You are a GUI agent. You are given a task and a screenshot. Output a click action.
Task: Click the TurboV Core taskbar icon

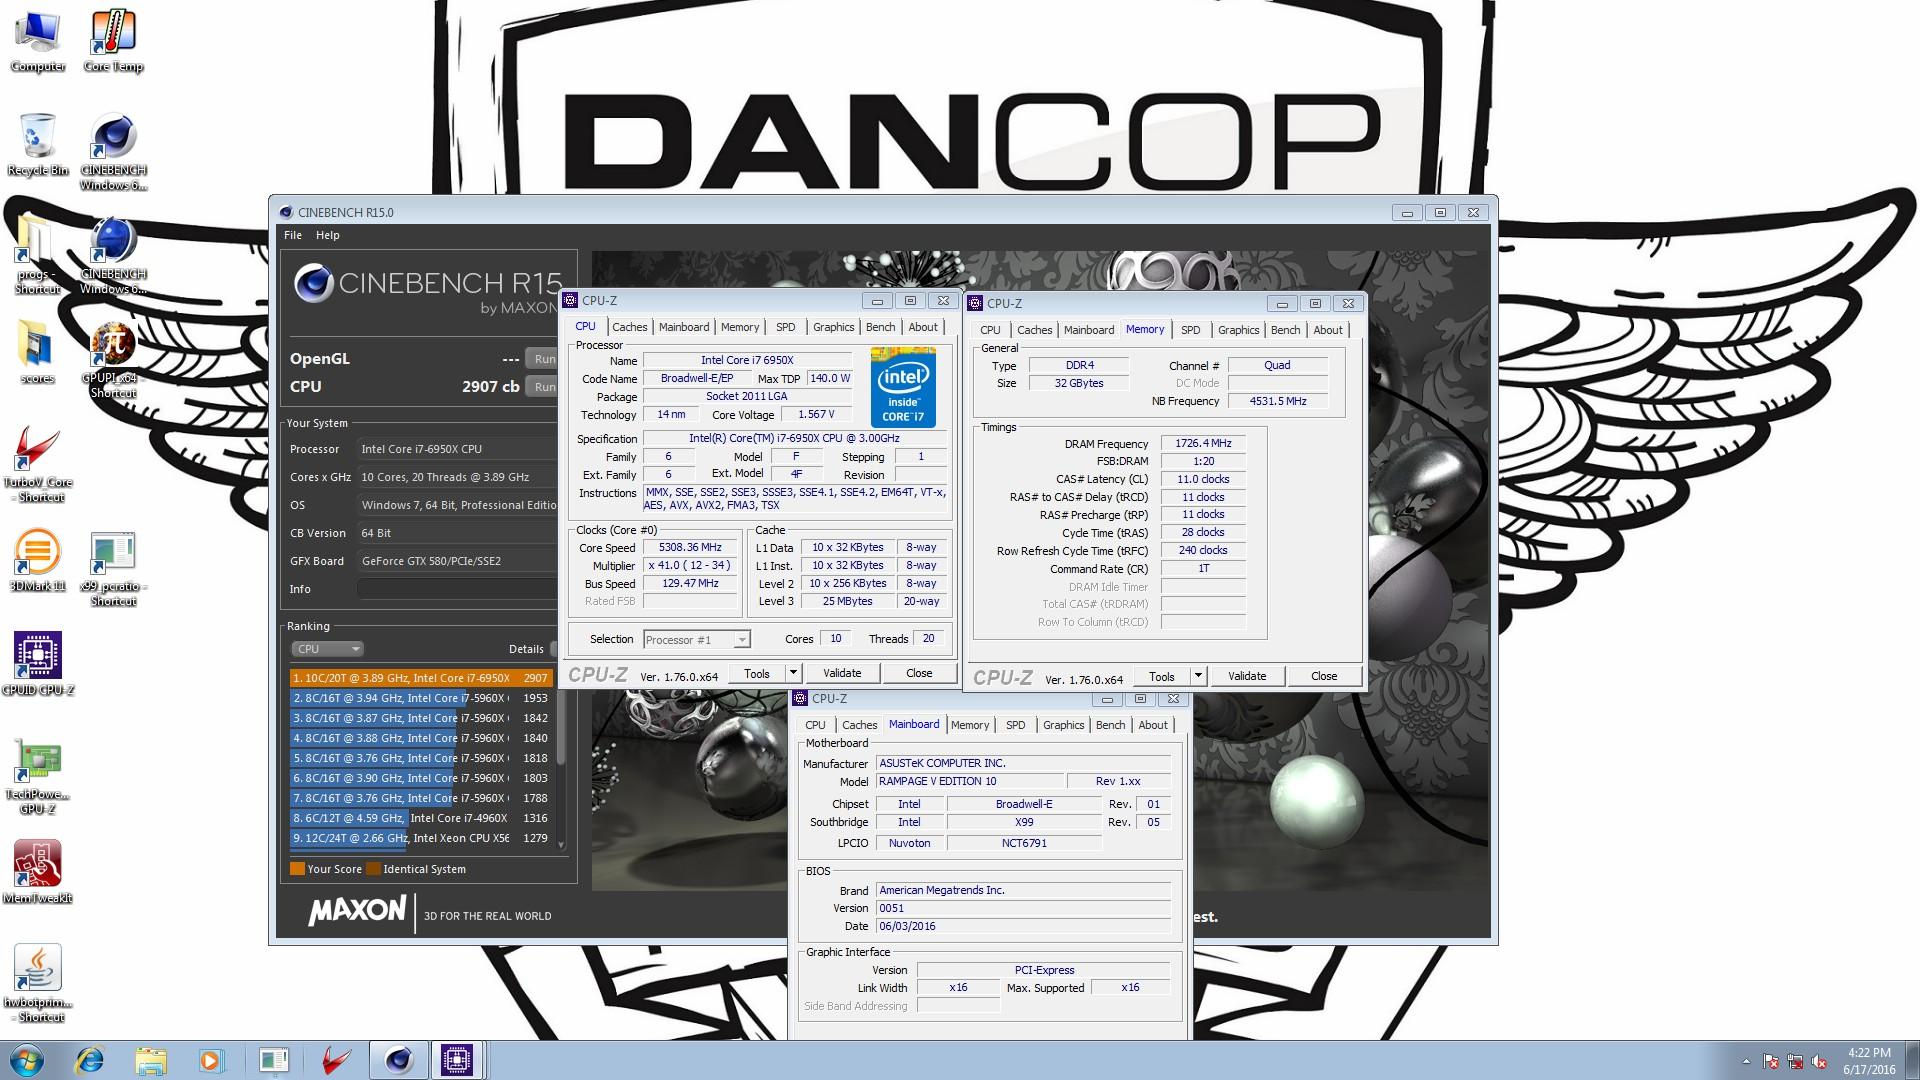tap(337, 1060)
